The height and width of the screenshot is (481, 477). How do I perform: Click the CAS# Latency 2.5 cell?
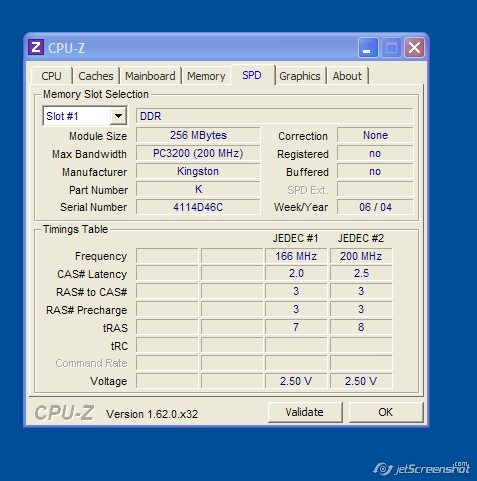(x=361, y=274)
